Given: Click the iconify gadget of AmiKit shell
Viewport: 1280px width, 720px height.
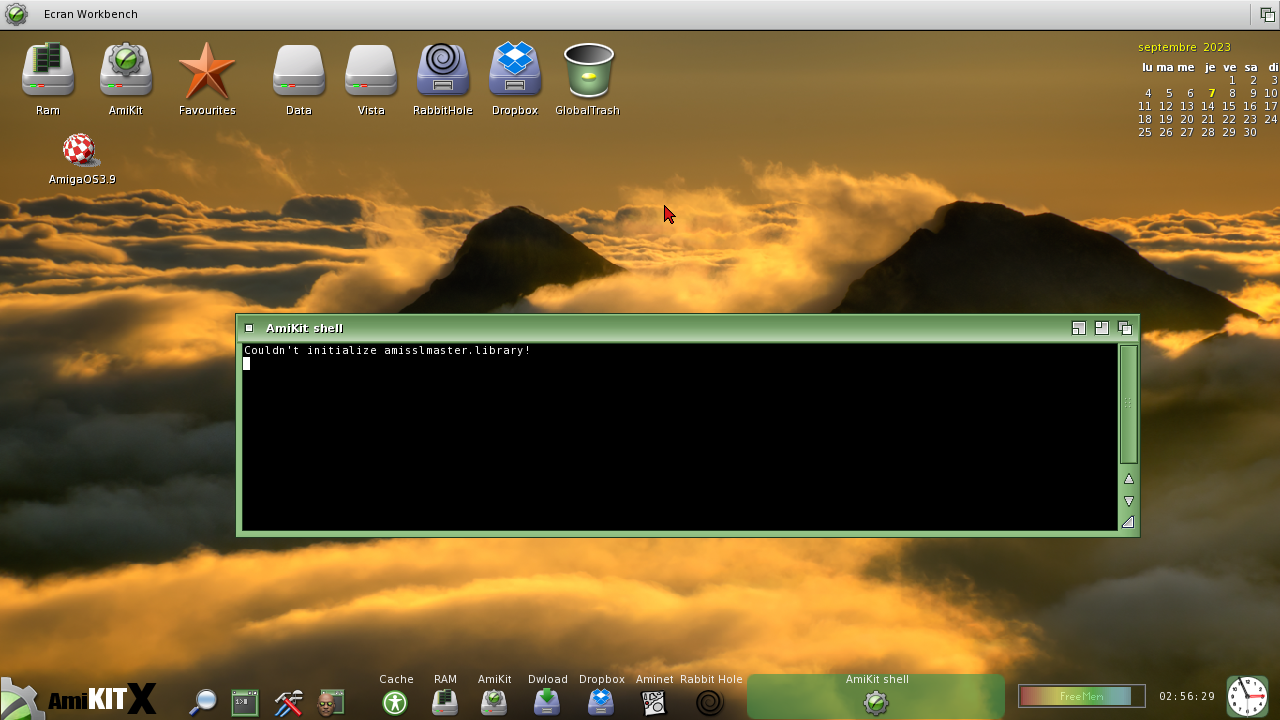Looking at the screenshot, I should [x=1078, y=328].
